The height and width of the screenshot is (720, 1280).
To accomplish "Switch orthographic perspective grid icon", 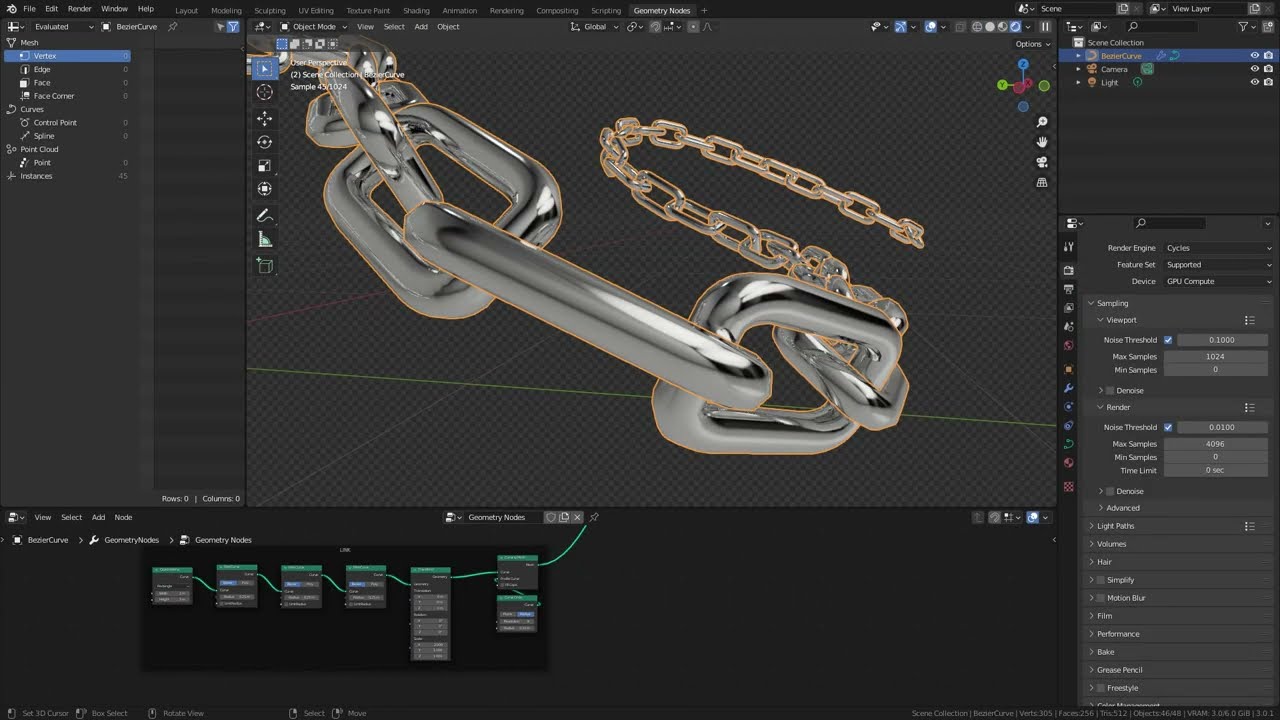I will tap(1041, 182).
